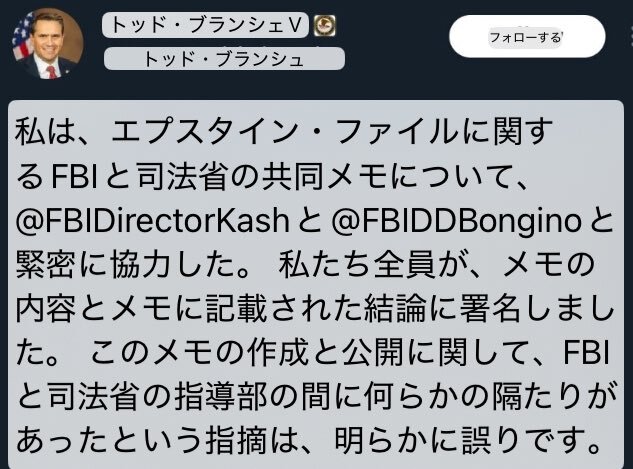
Task: Open display name トッド・ブランシェ V
Action: (x=205, y=25)
